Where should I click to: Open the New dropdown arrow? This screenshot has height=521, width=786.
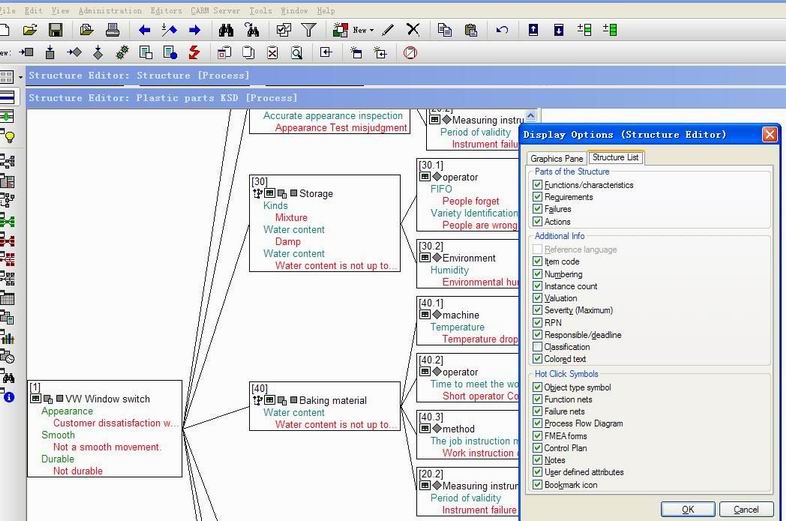click(x=371, y=31)
